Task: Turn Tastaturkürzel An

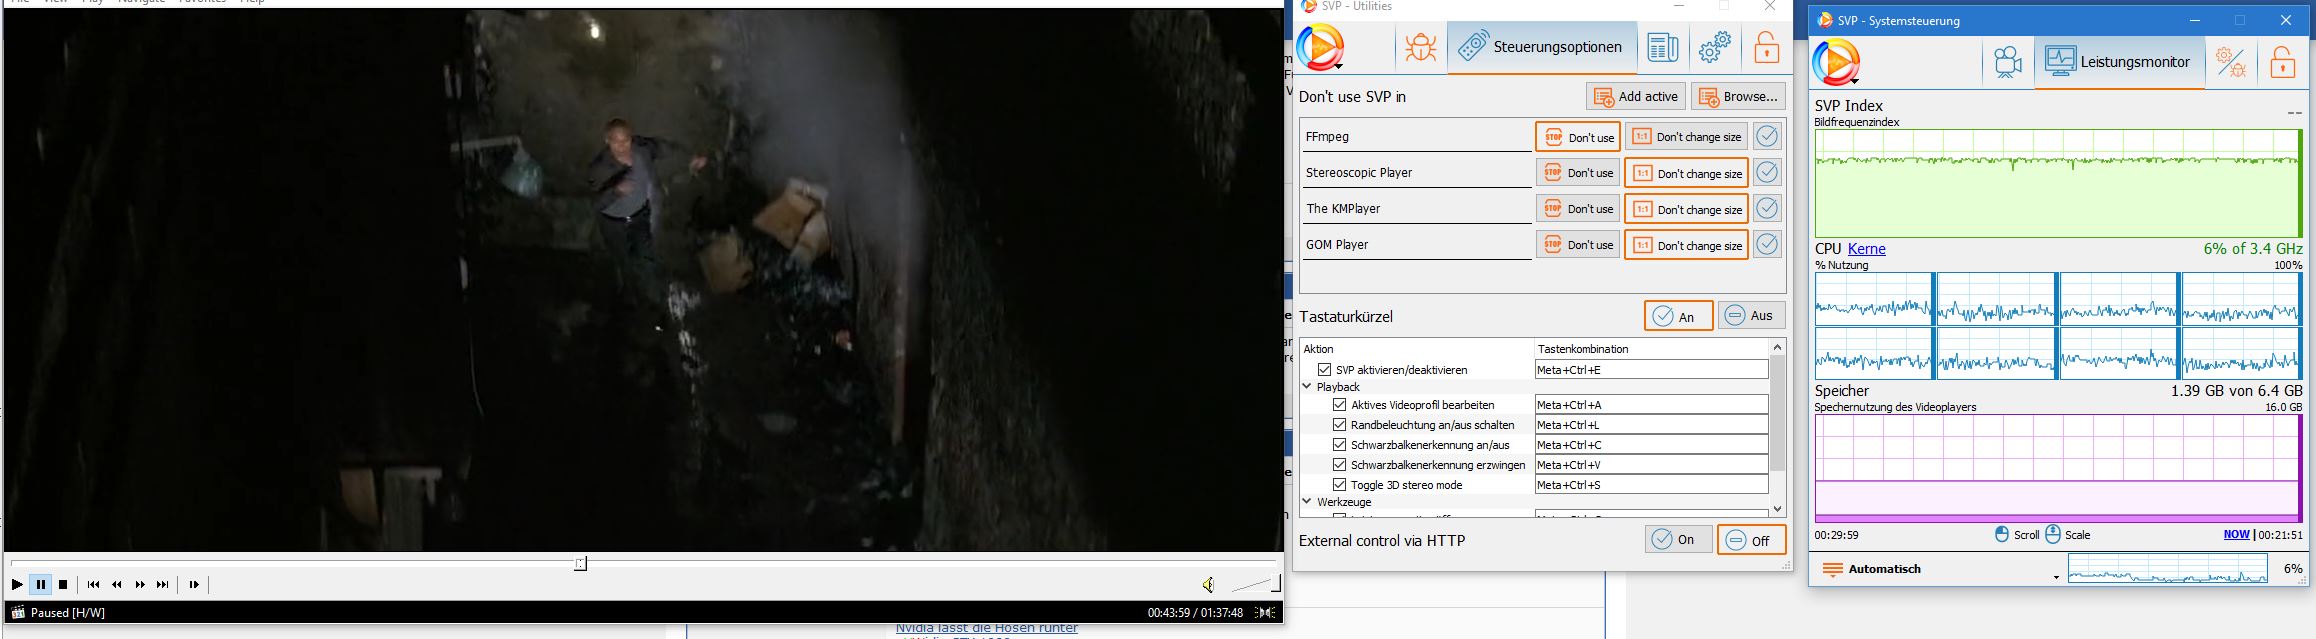Action: [1678, 316]
